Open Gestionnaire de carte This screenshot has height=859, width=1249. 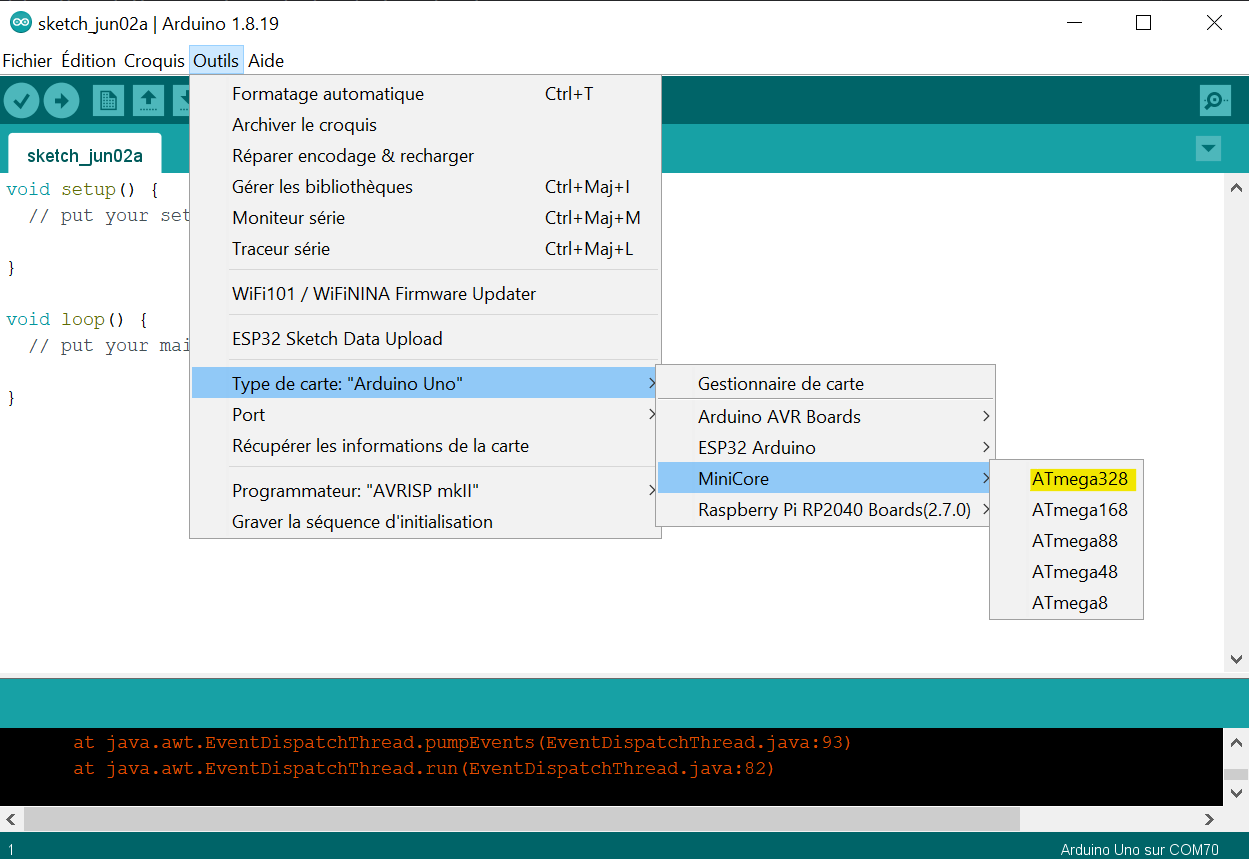coord(825,384)
